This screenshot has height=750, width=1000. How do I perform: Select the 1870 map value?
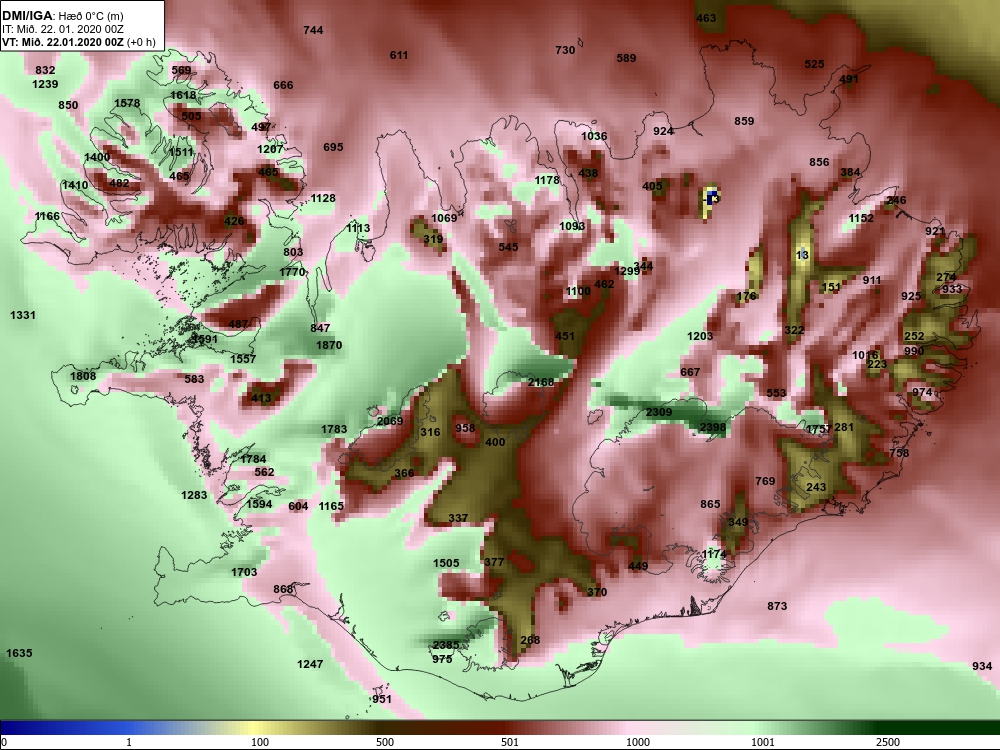click(x=329, y=345)
